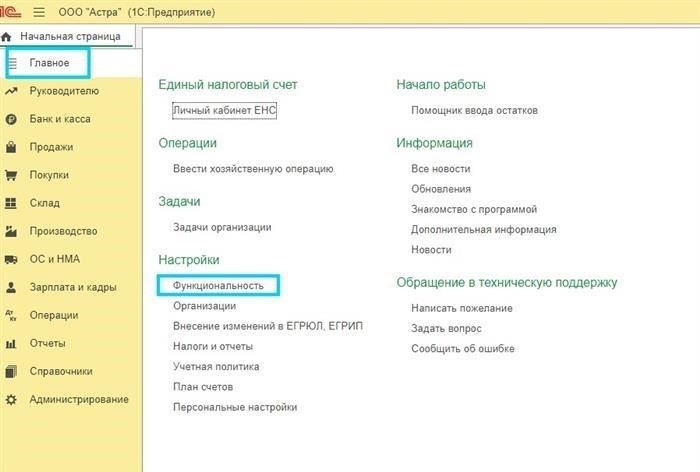Click the Задачи group heading
700x472 pixels.
[x=179, y=202]
